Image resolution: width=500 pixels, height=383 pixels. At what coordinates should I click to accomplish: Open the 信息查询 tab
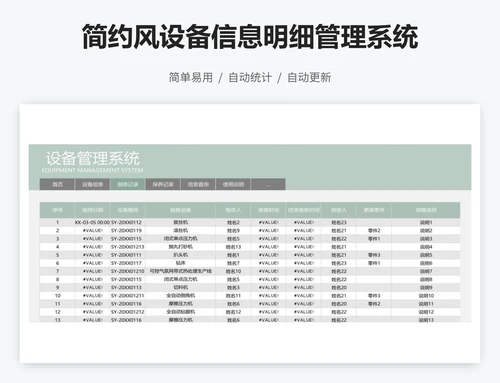pos(198,184)
